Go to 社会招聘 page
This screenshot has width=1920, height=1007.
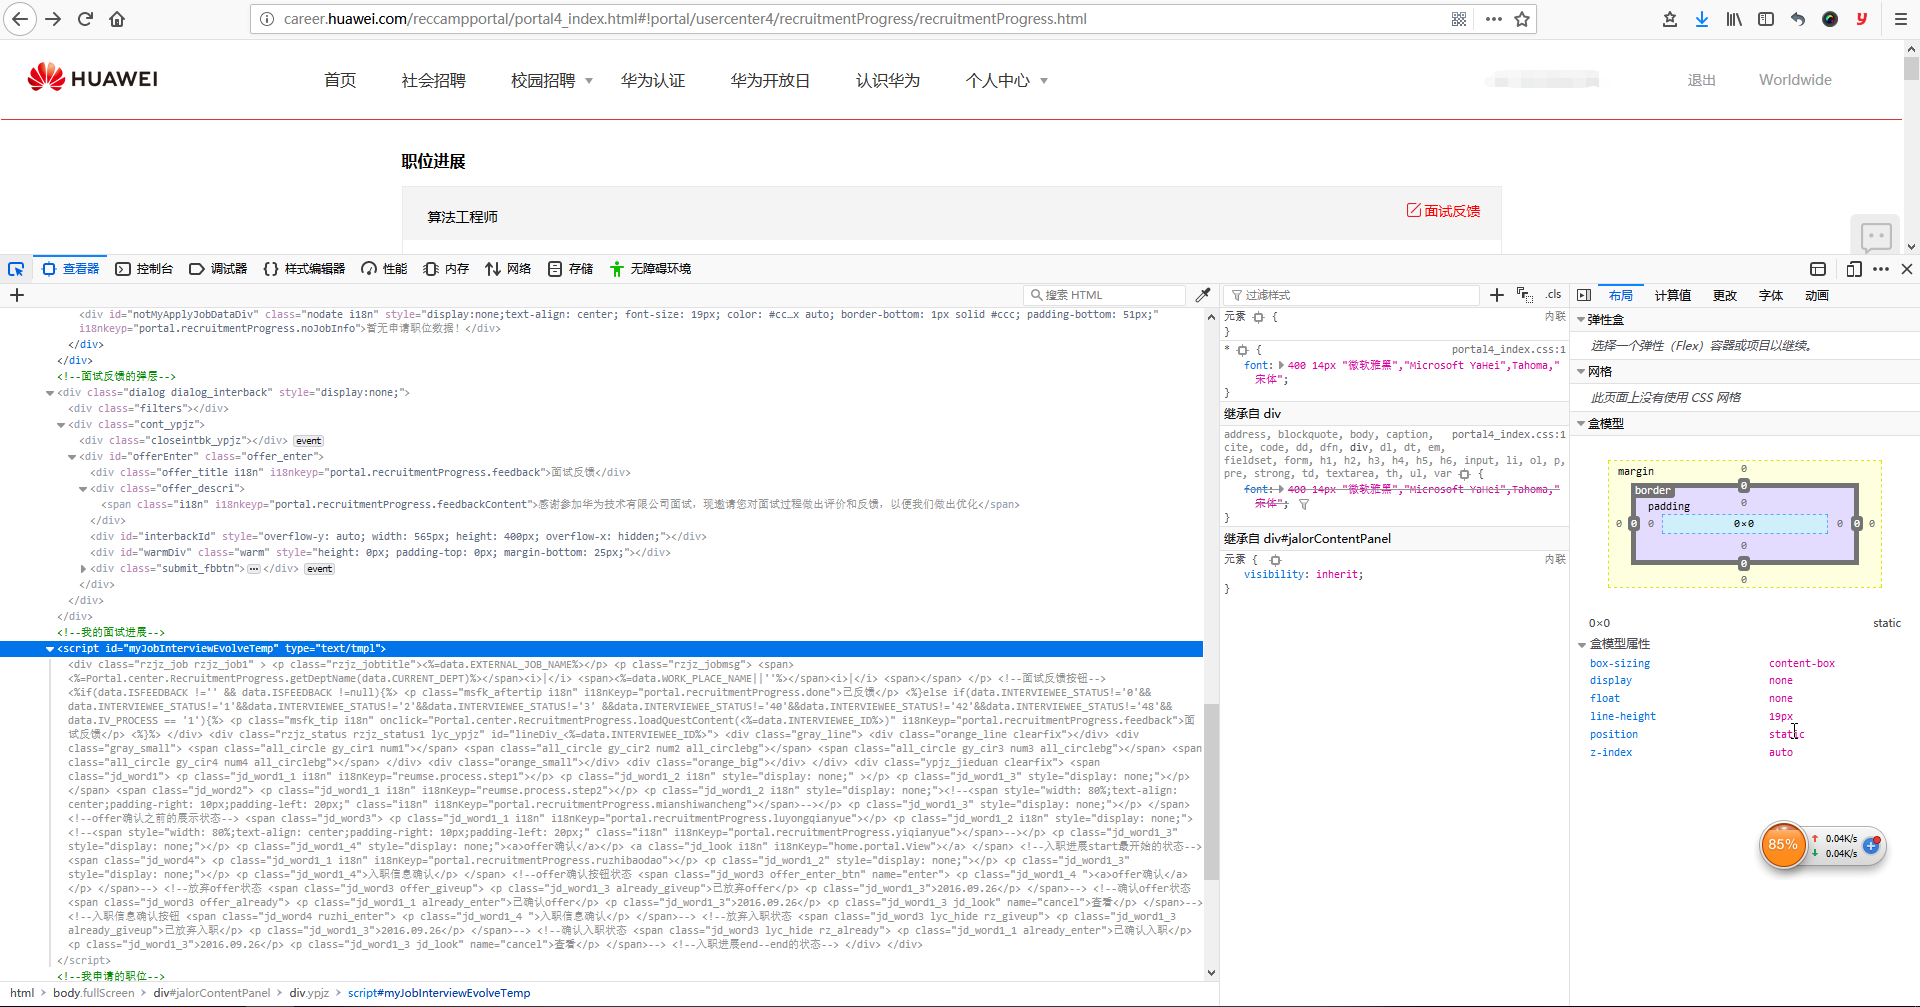433,81
